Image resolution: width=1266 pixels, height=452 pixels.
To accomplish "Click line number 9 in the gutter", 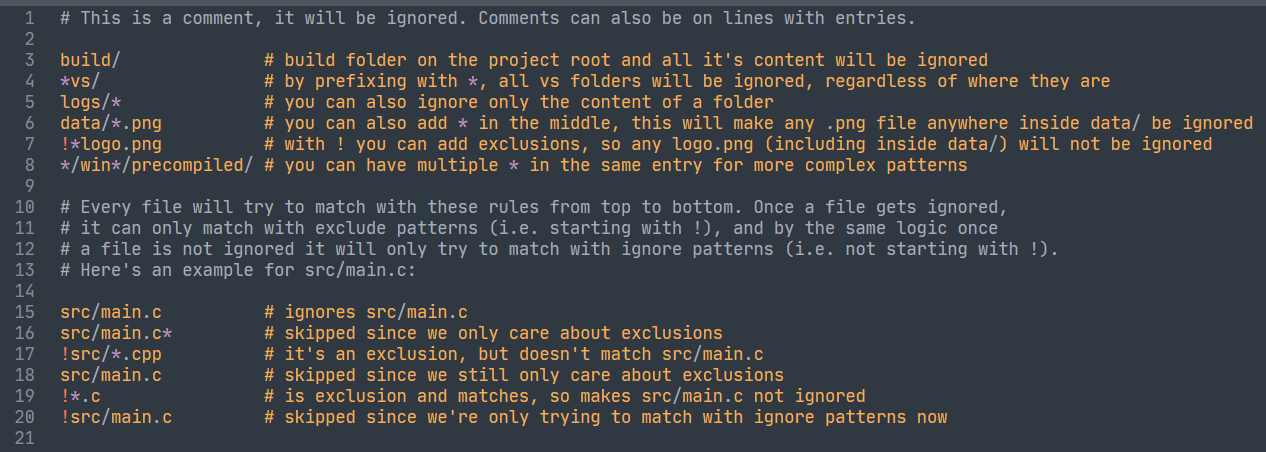I will click(x=29, y=186).
